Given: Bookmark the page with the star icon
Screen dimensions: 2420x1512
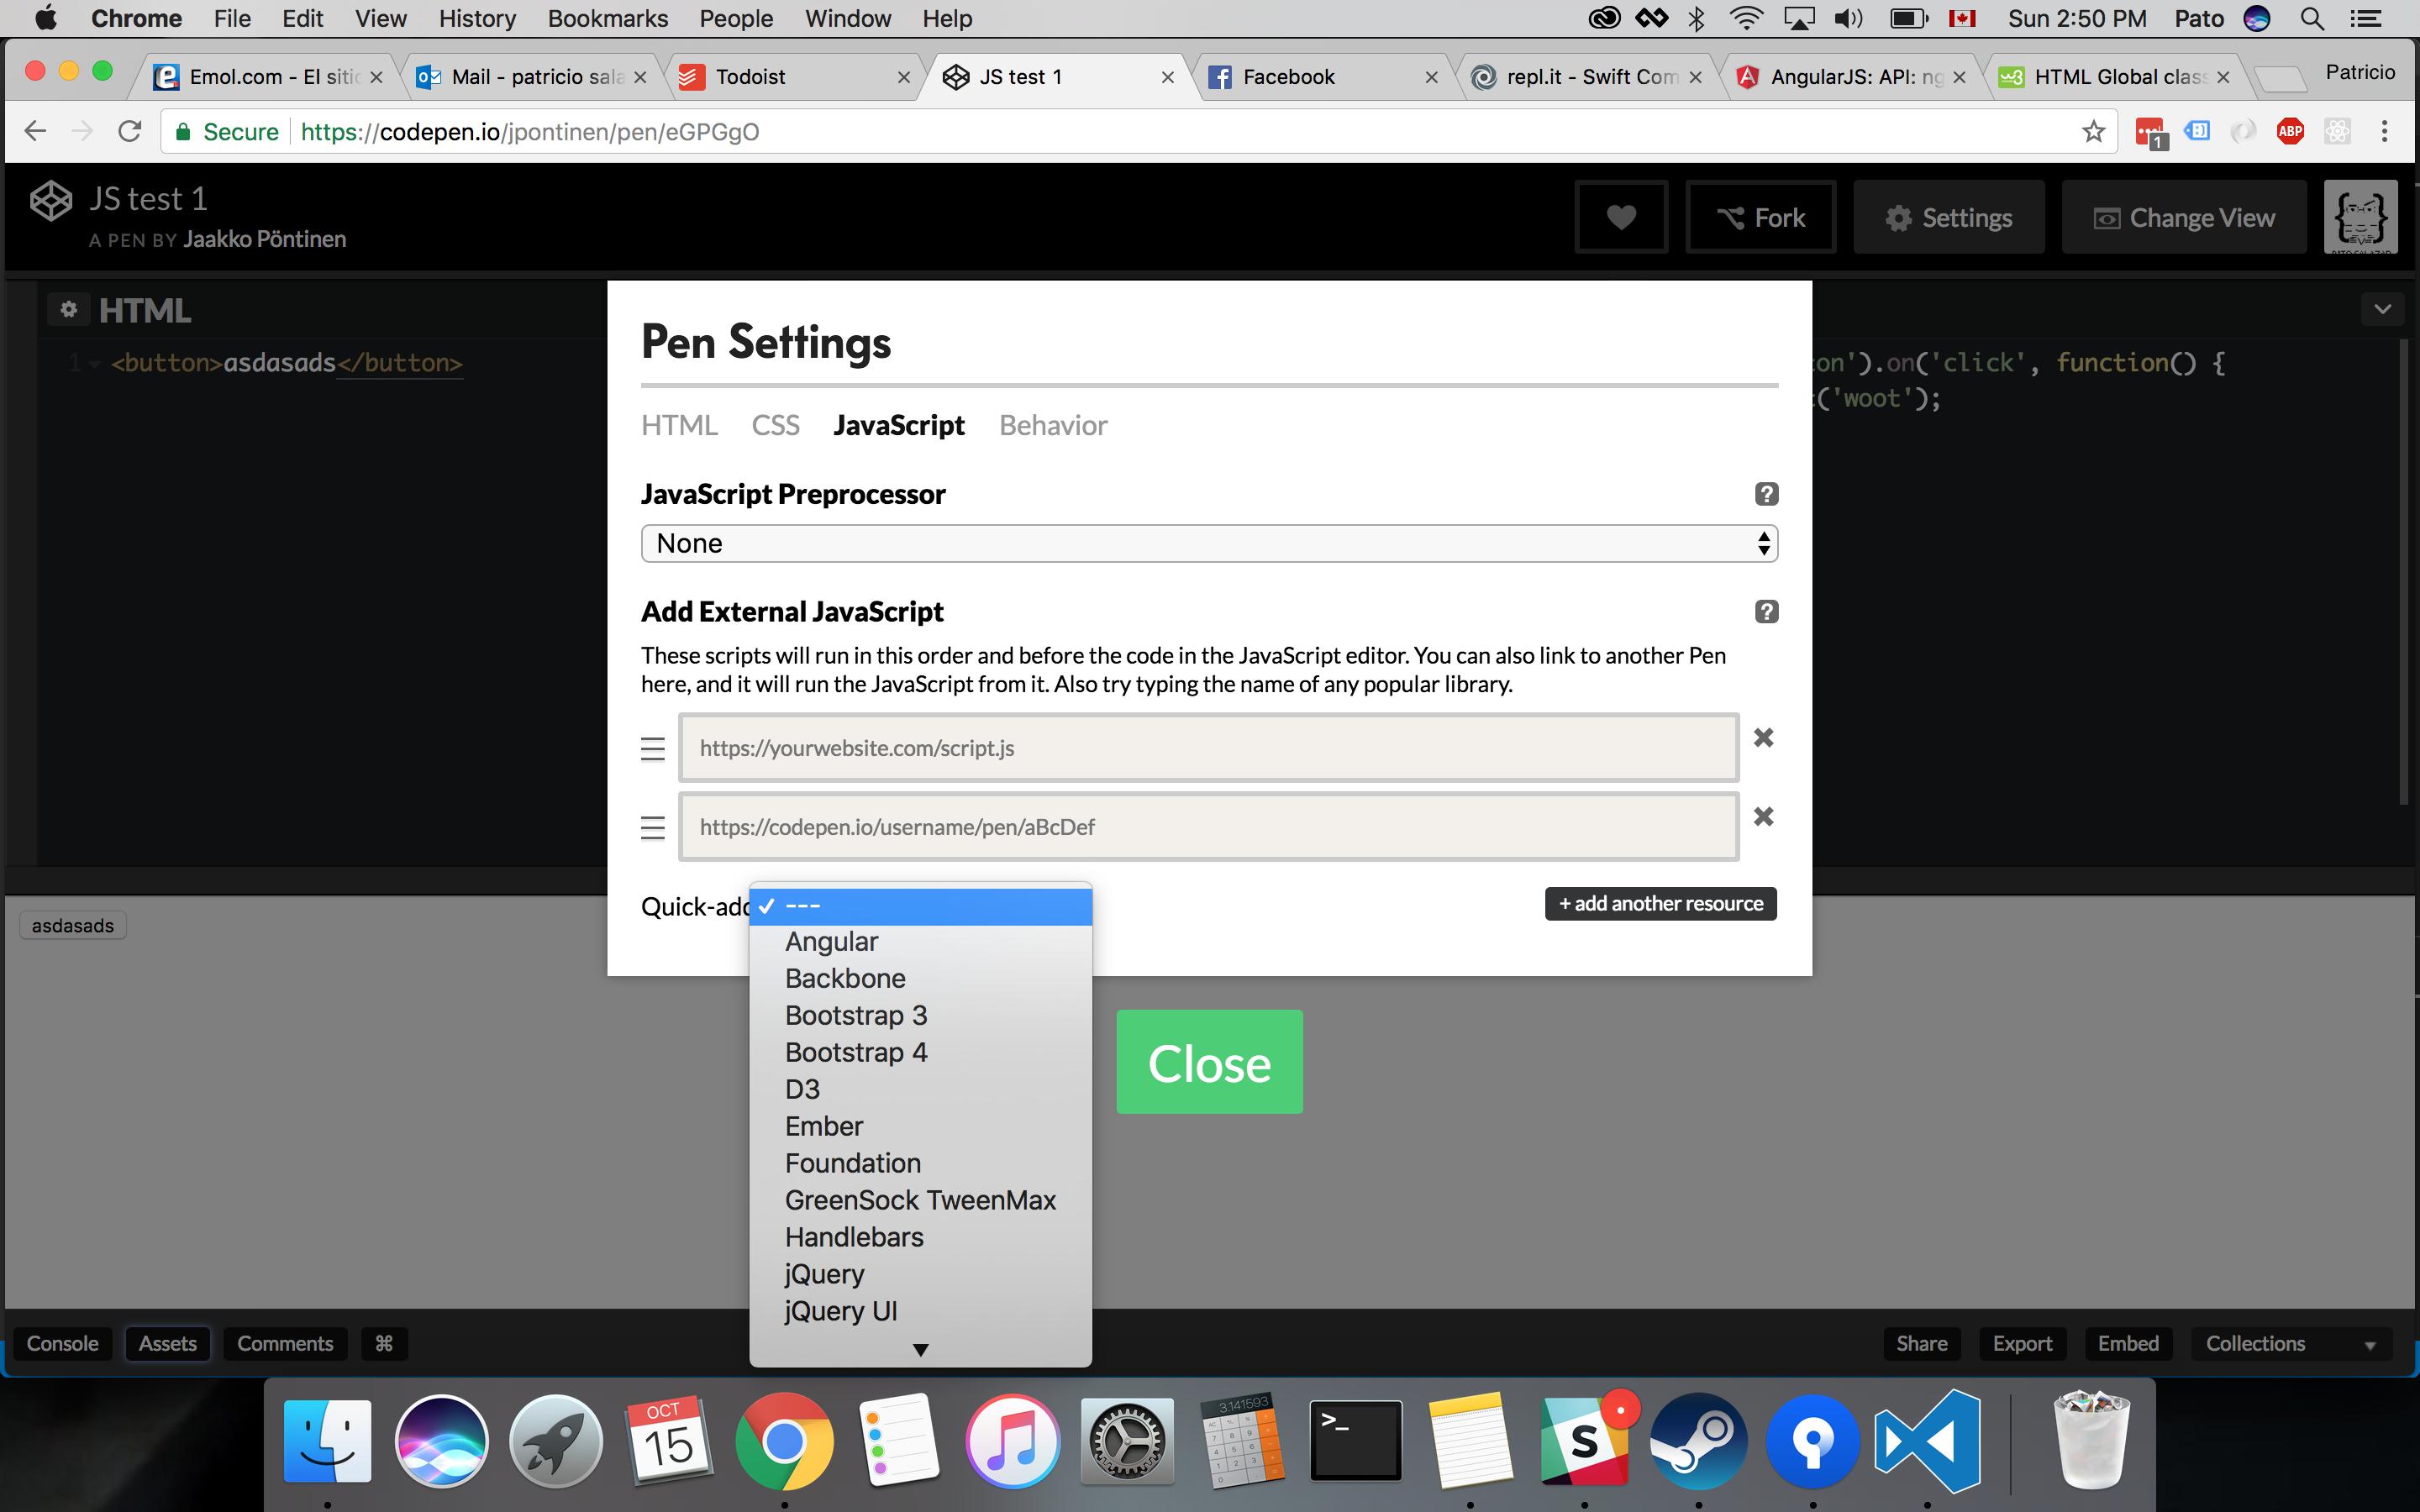Looking at the screenshot, I should (x=2093, y=132).
